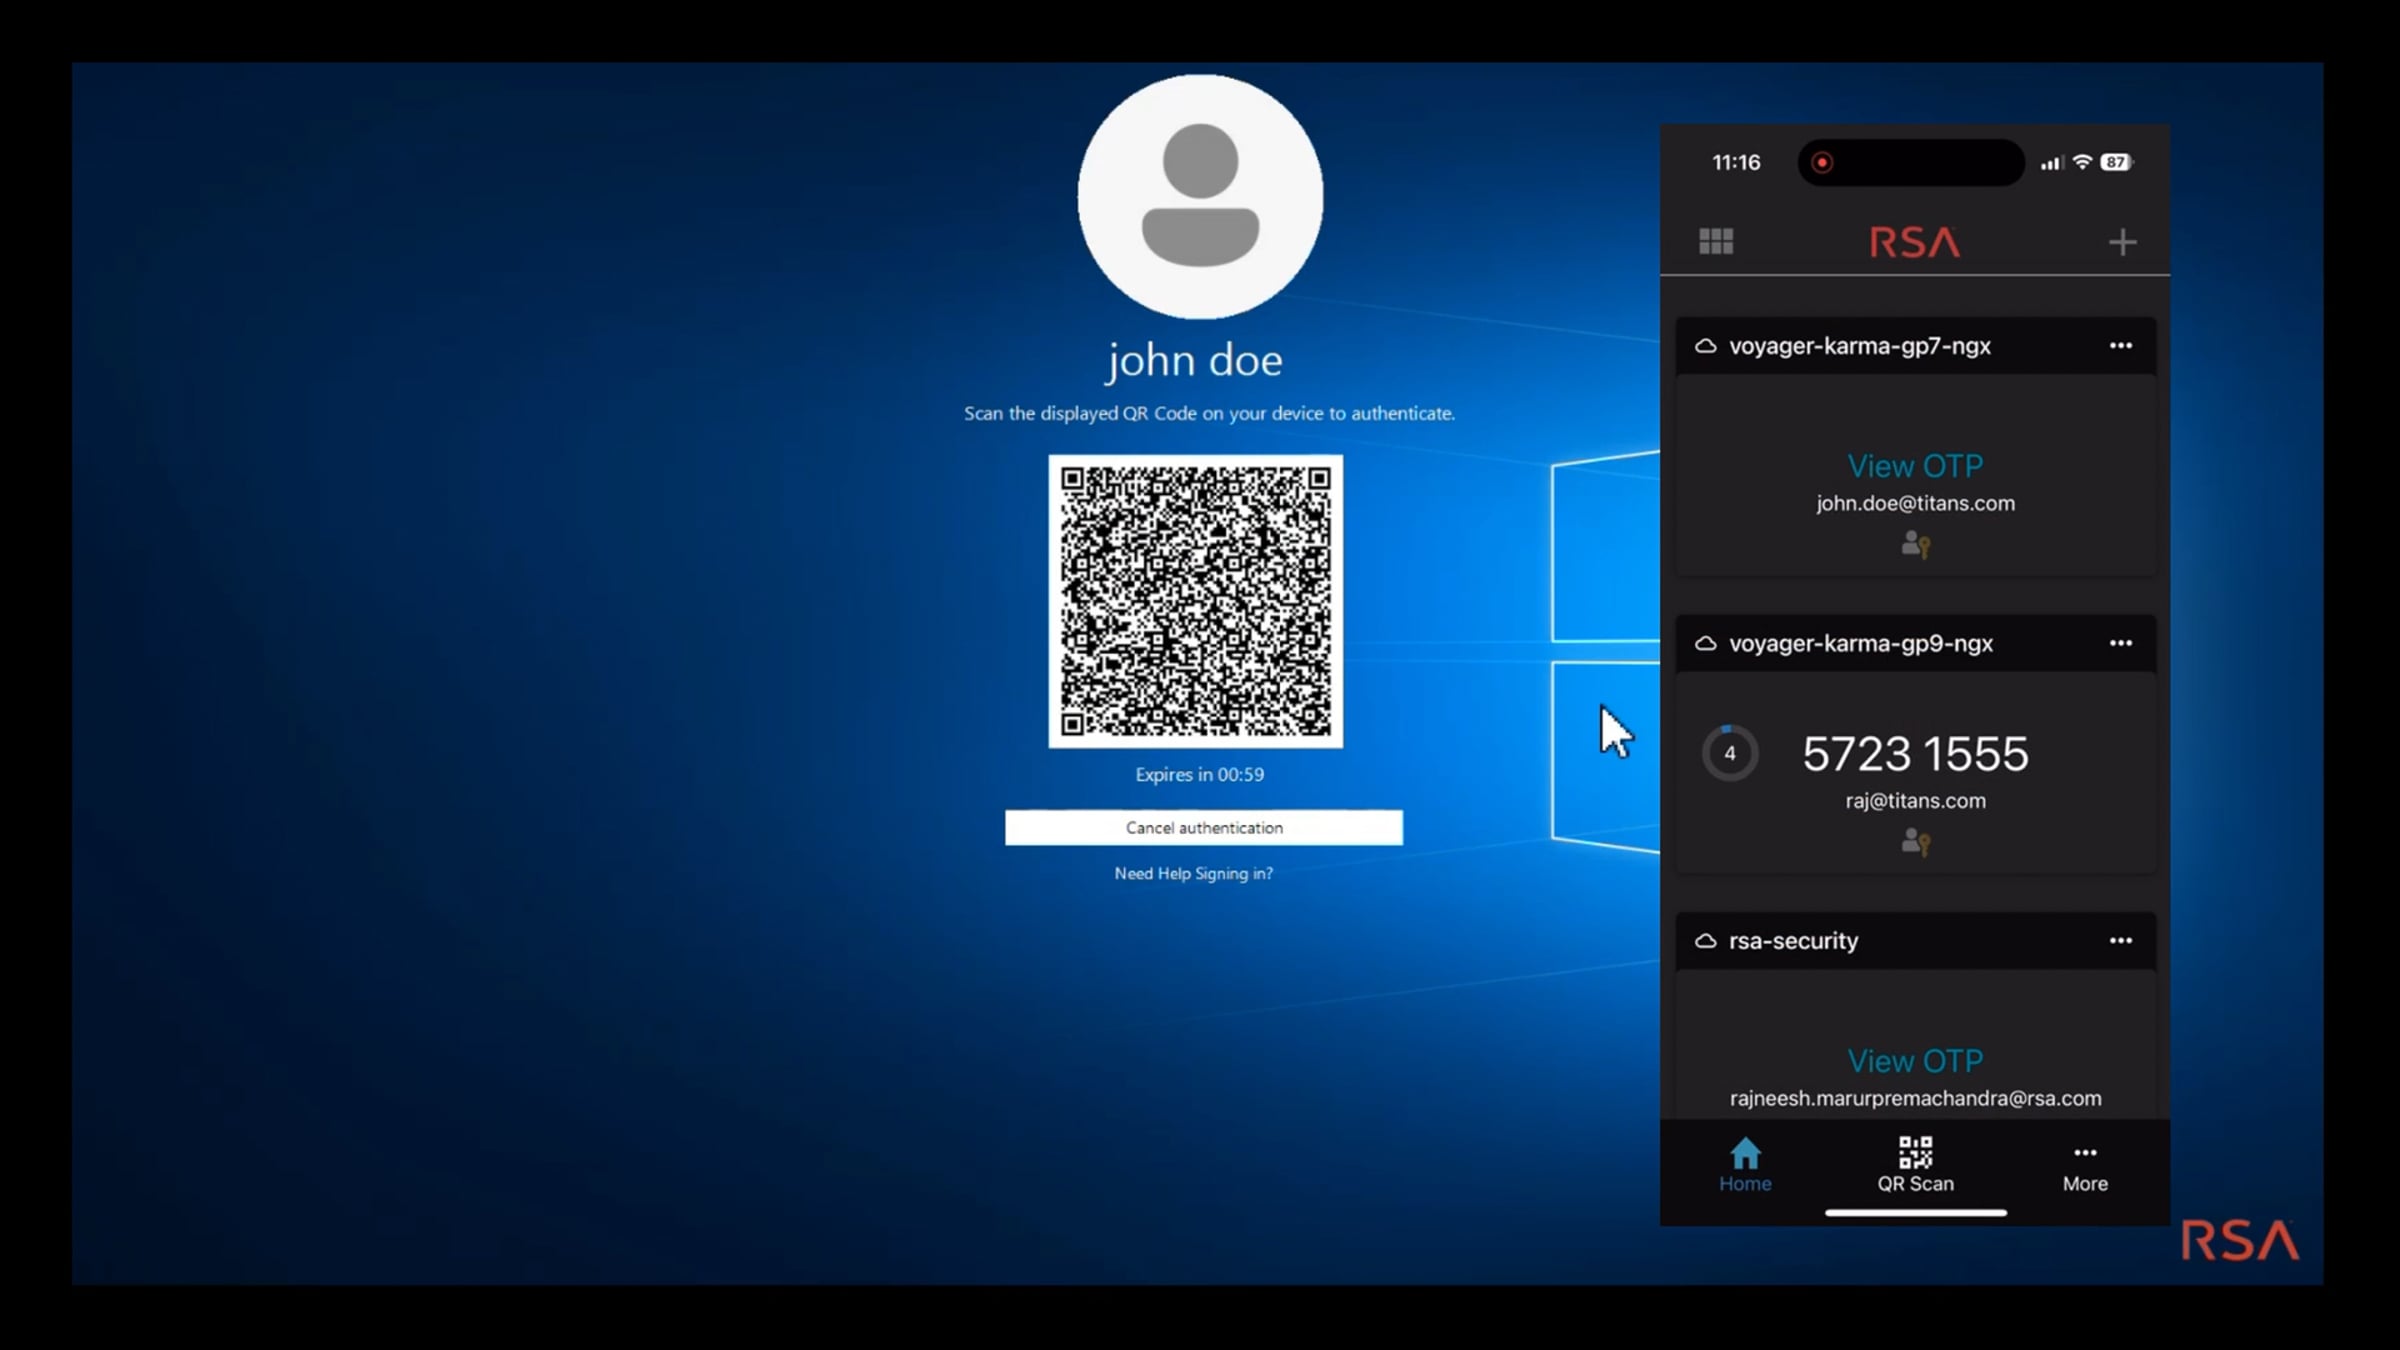Click the phone home indicator bar
Image resolution: width=2400 pixels, height=1350 pixels.
pyautogui.click(x=1915, y=1213)
